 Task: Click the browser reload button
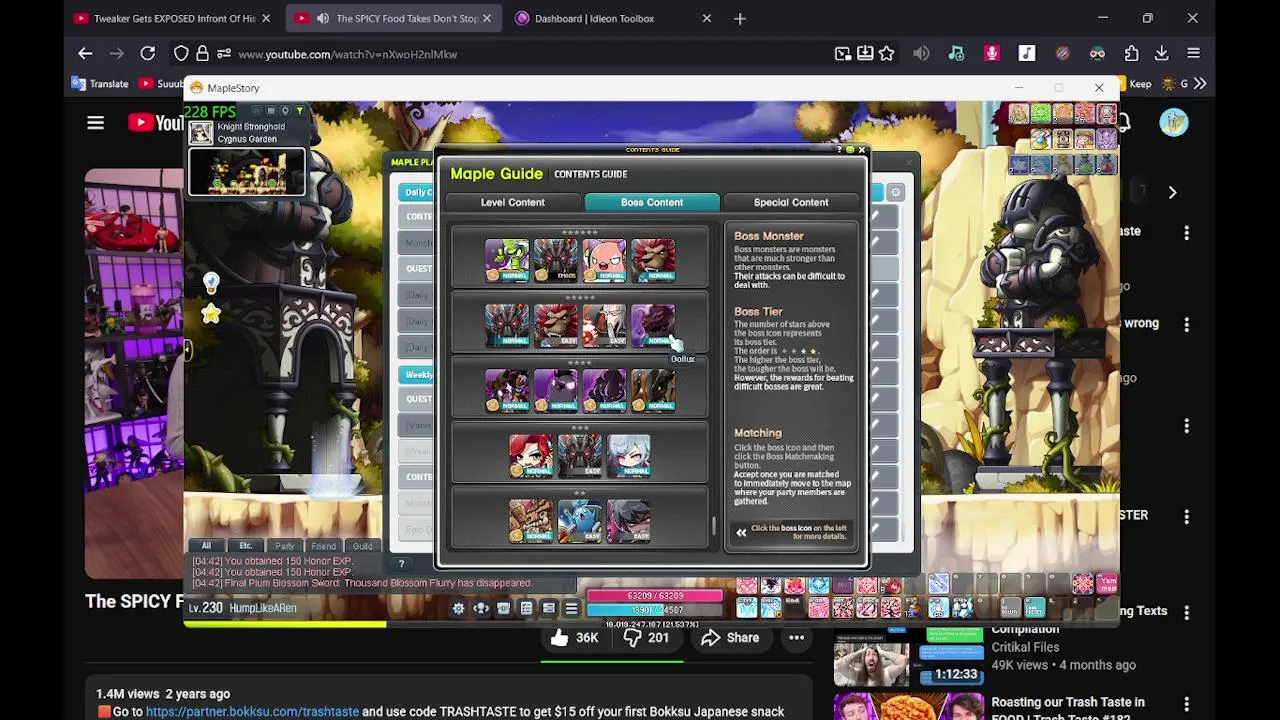tap(147, 54)
